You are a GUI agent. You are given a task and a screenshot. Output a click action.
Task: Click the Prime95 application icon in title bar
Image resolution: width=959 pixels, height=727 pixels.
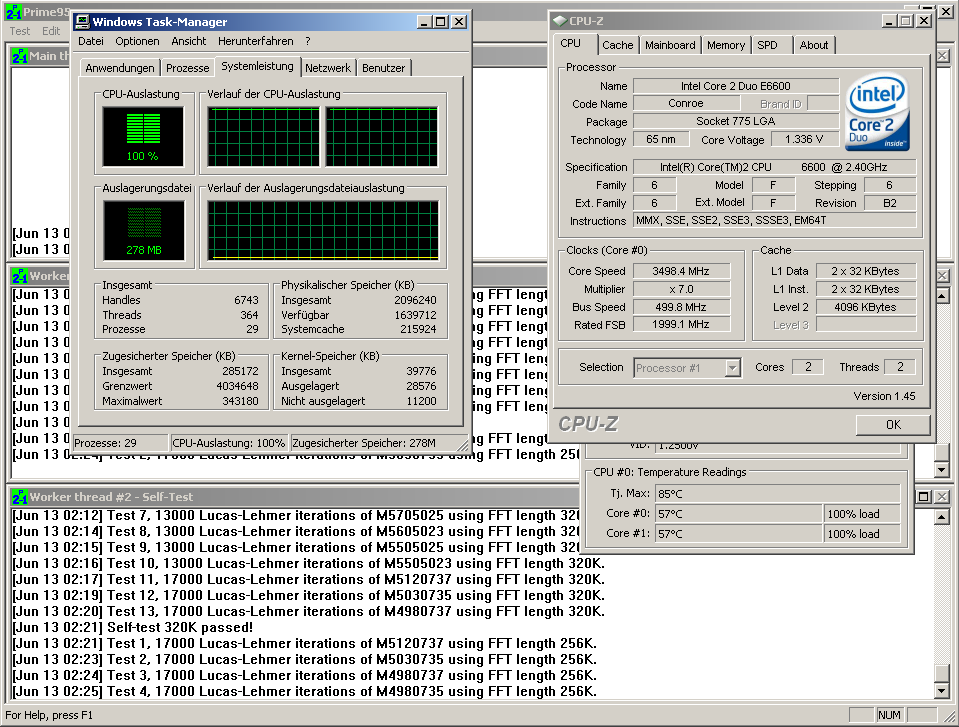point(15,11)
